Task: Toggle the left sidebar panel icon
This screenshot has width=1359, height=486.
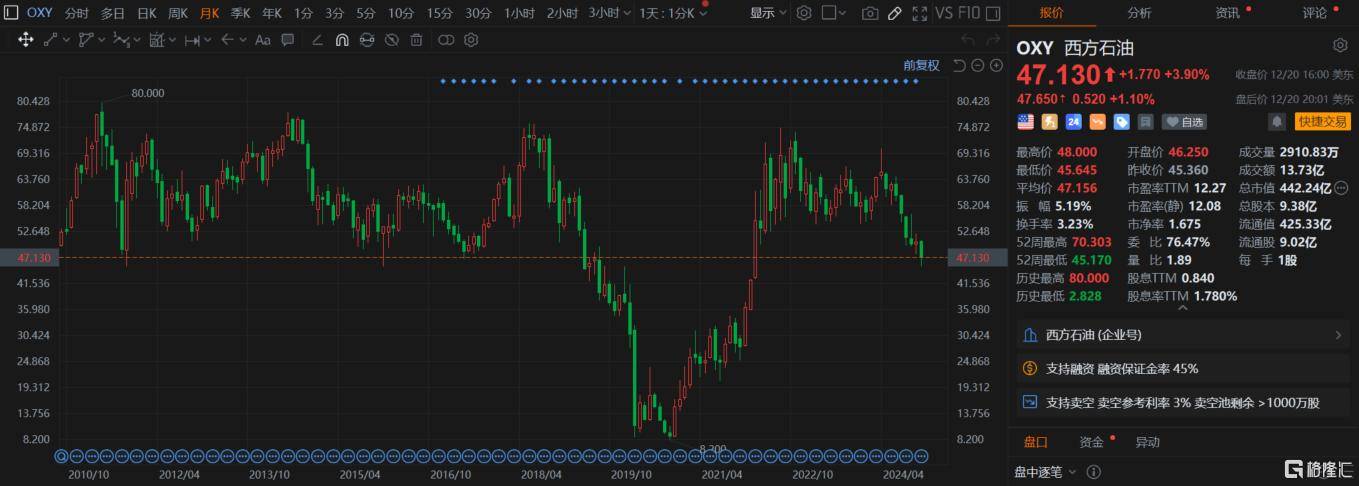Action: (11, 13)
